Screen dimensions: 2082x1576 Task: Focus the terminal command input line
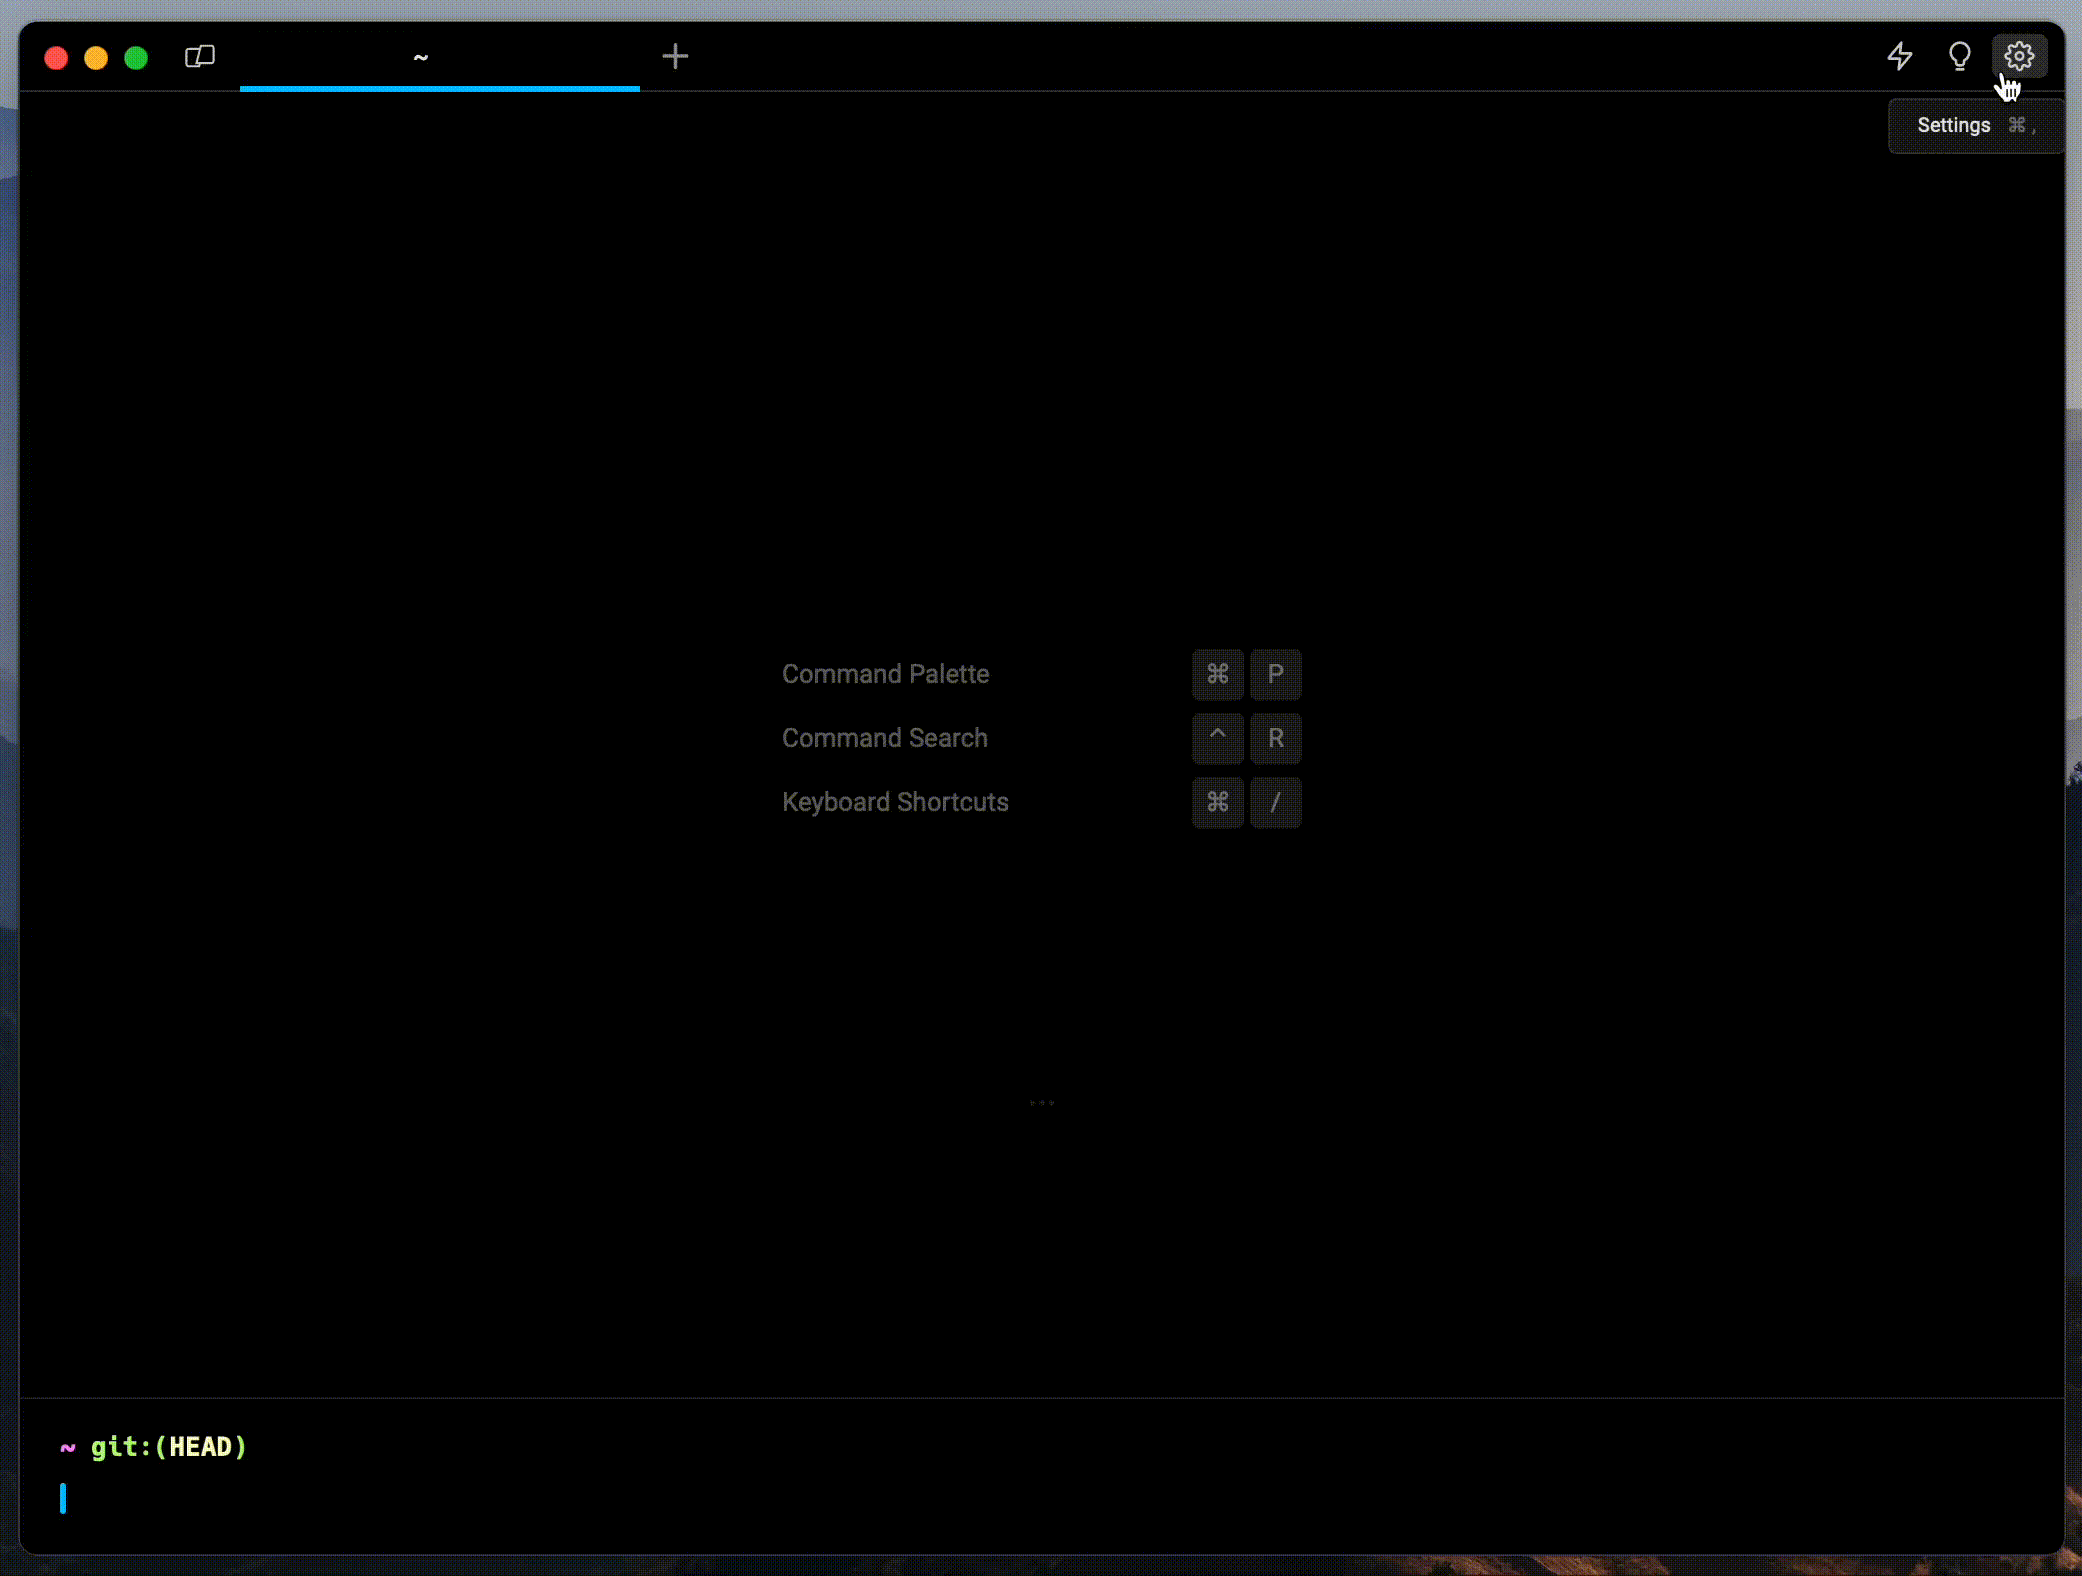[x=1040, y=1498]
